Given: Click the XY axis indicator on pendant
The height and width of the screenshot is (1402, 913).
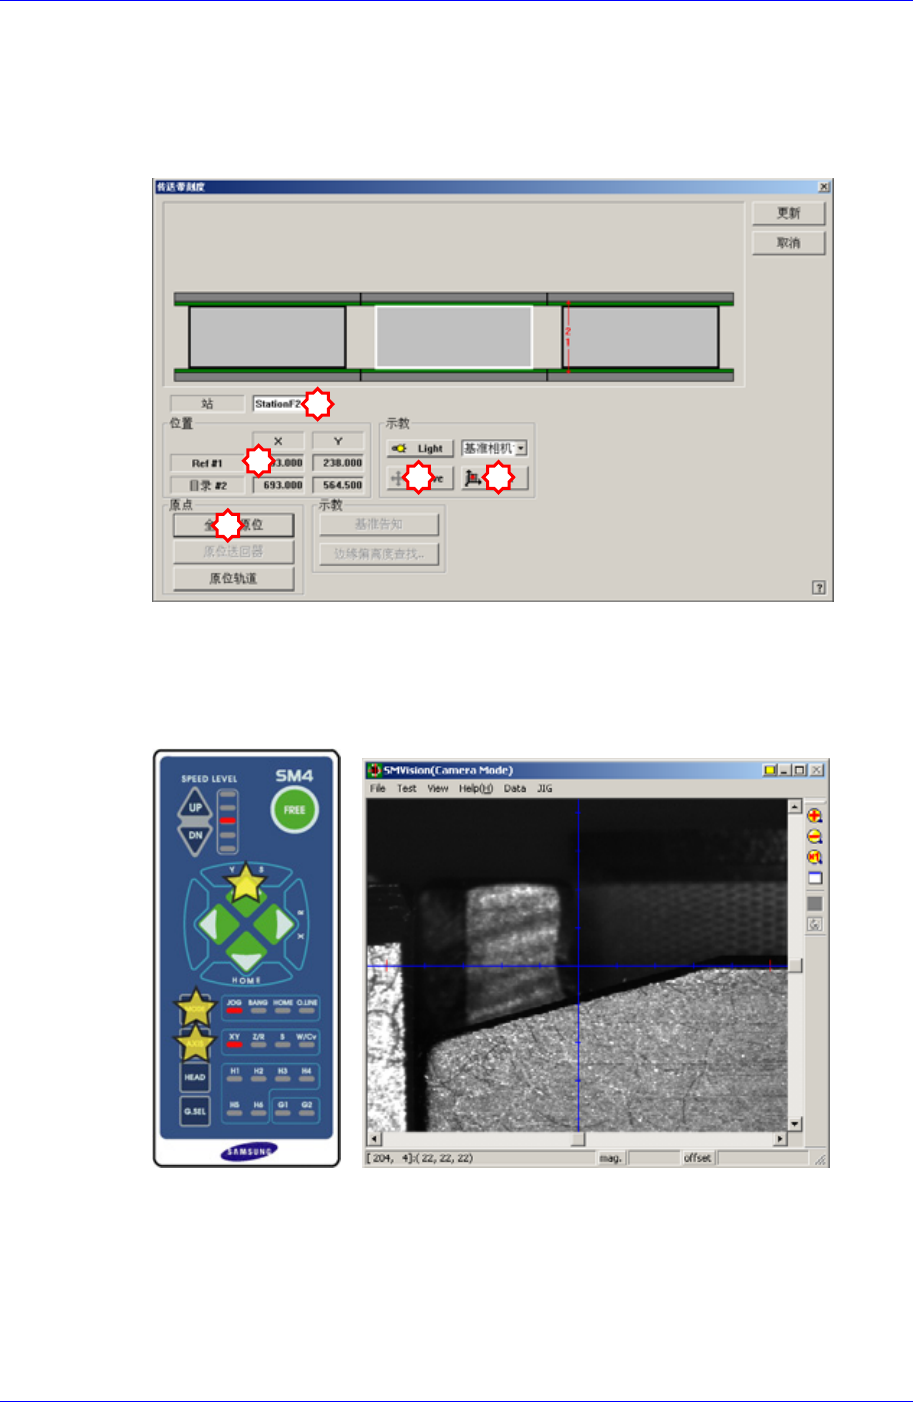Looking at the screenshot, I should (x=234, y=1040).
